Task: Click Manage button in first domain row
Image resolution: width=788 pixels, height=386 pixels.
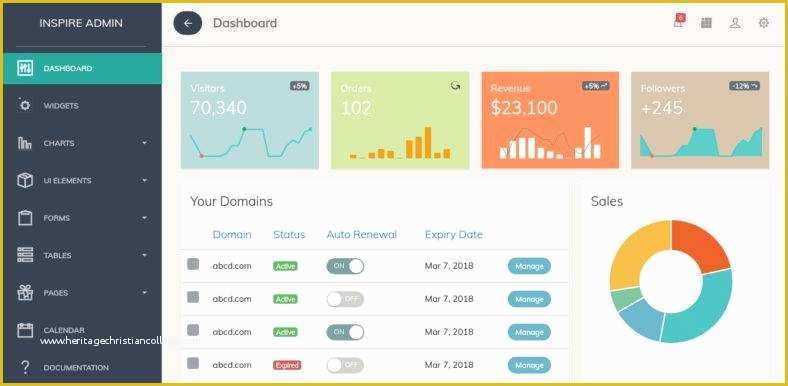Action: (x=529, y=266)
